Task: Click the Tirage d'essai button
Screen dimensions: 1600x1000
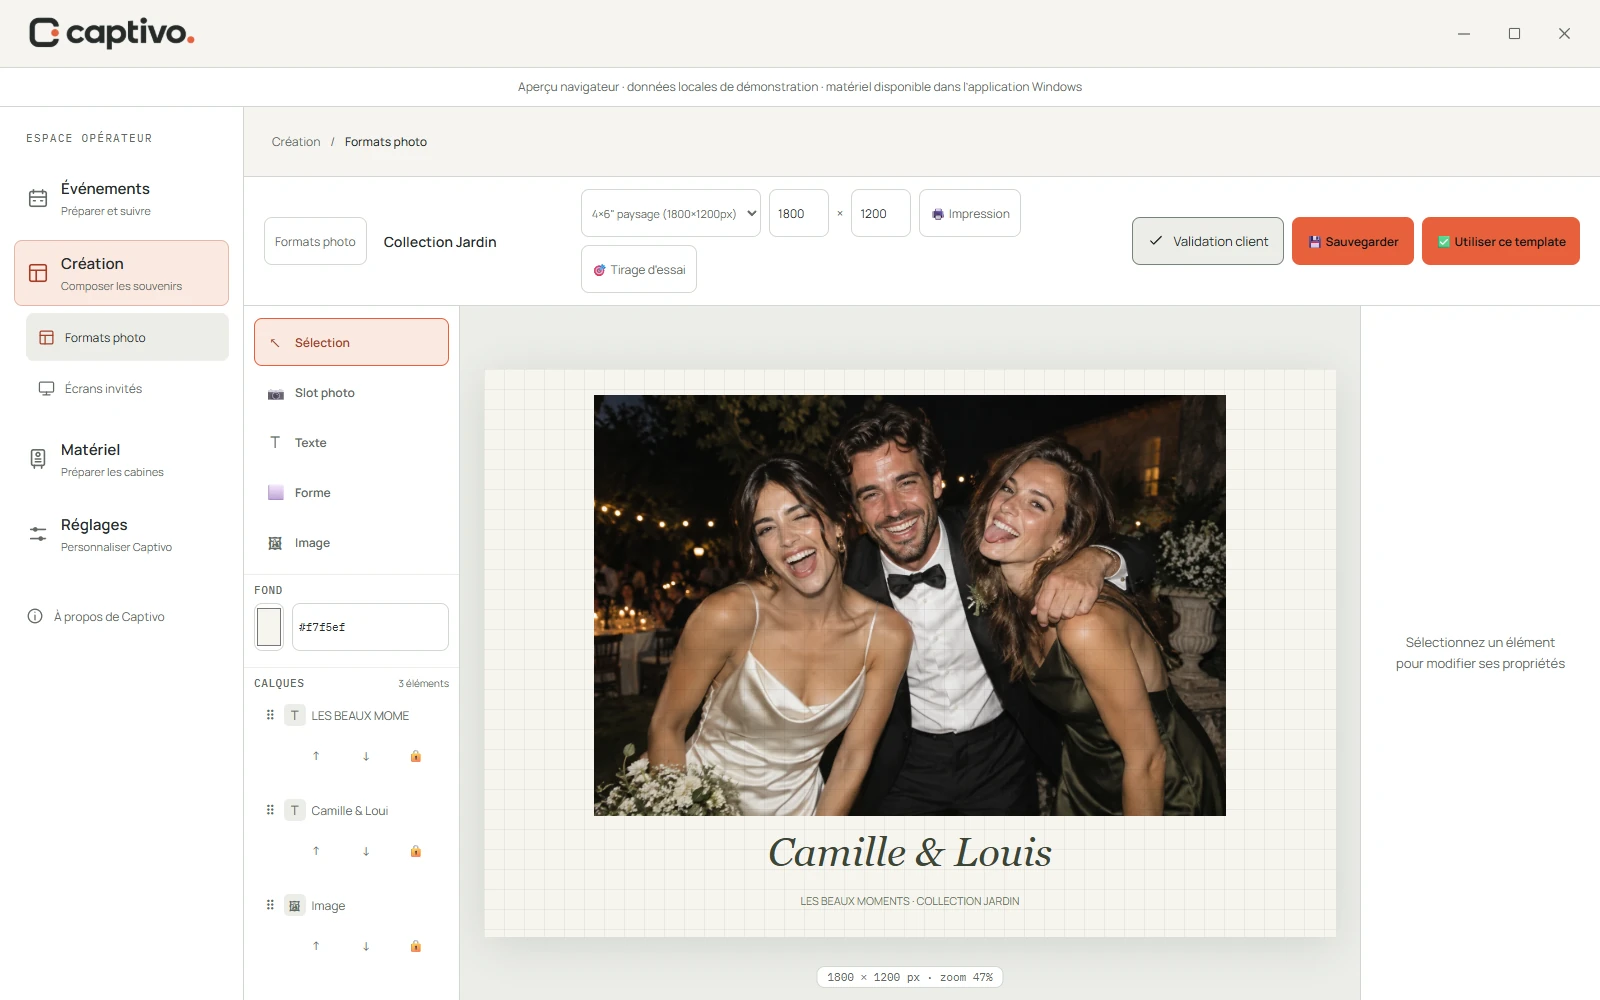Action: coord(639,269)
